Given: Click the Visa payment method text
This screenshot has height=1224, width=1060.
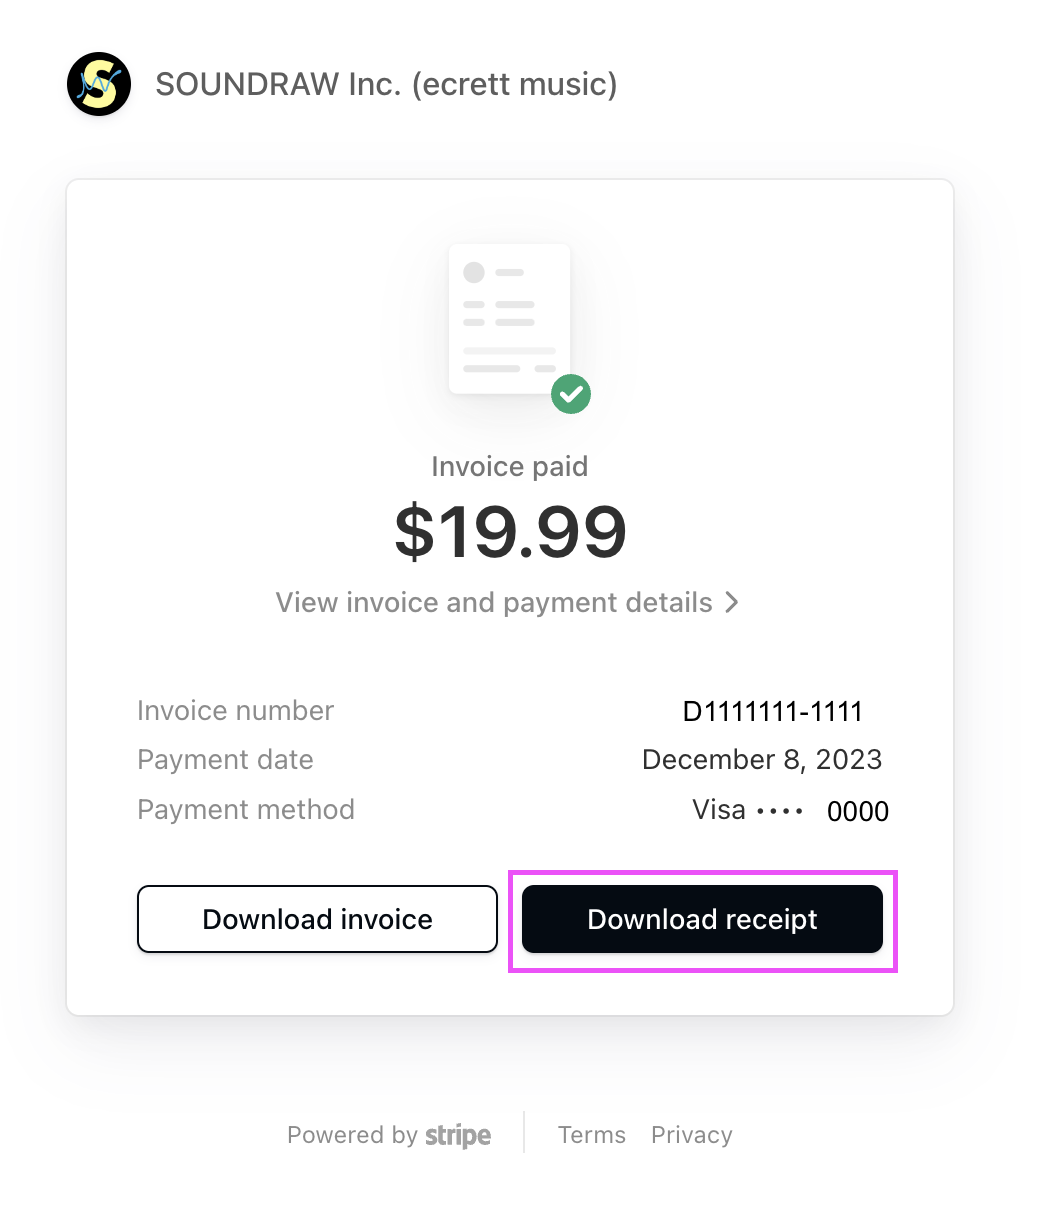Looking at the screenshot, I should [719, 809].
